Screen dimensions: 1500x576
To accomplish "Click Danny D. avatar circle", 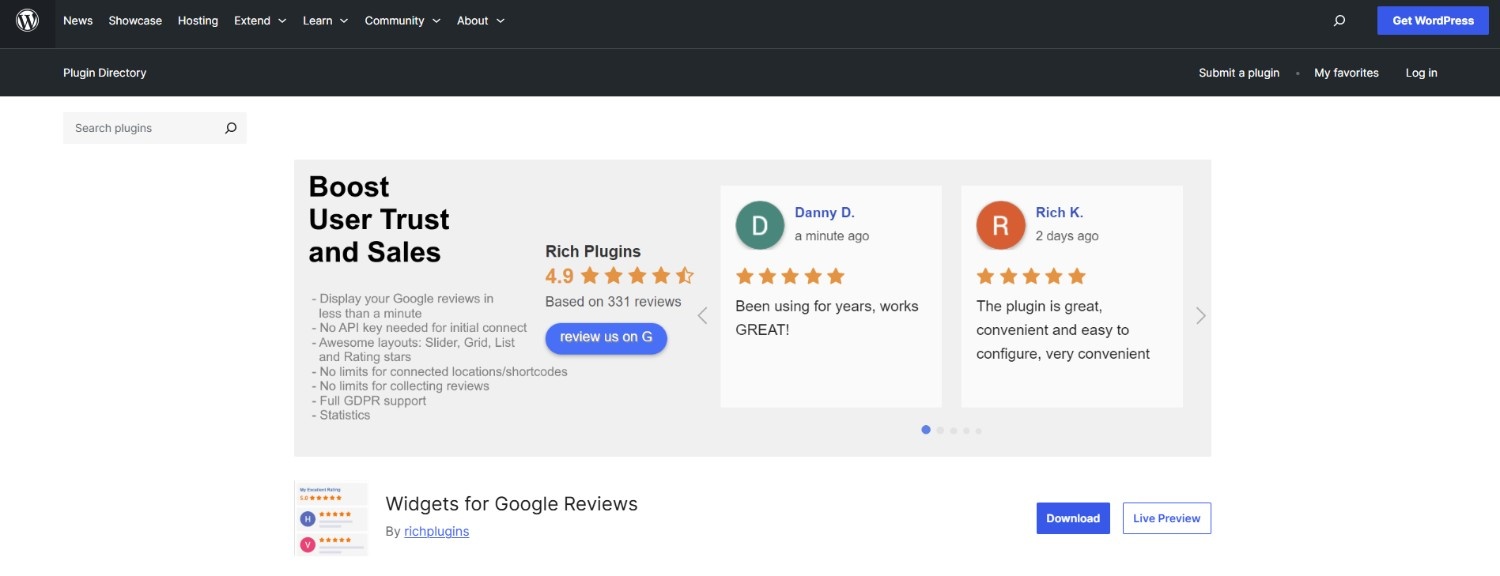I will tap(760, 225).
